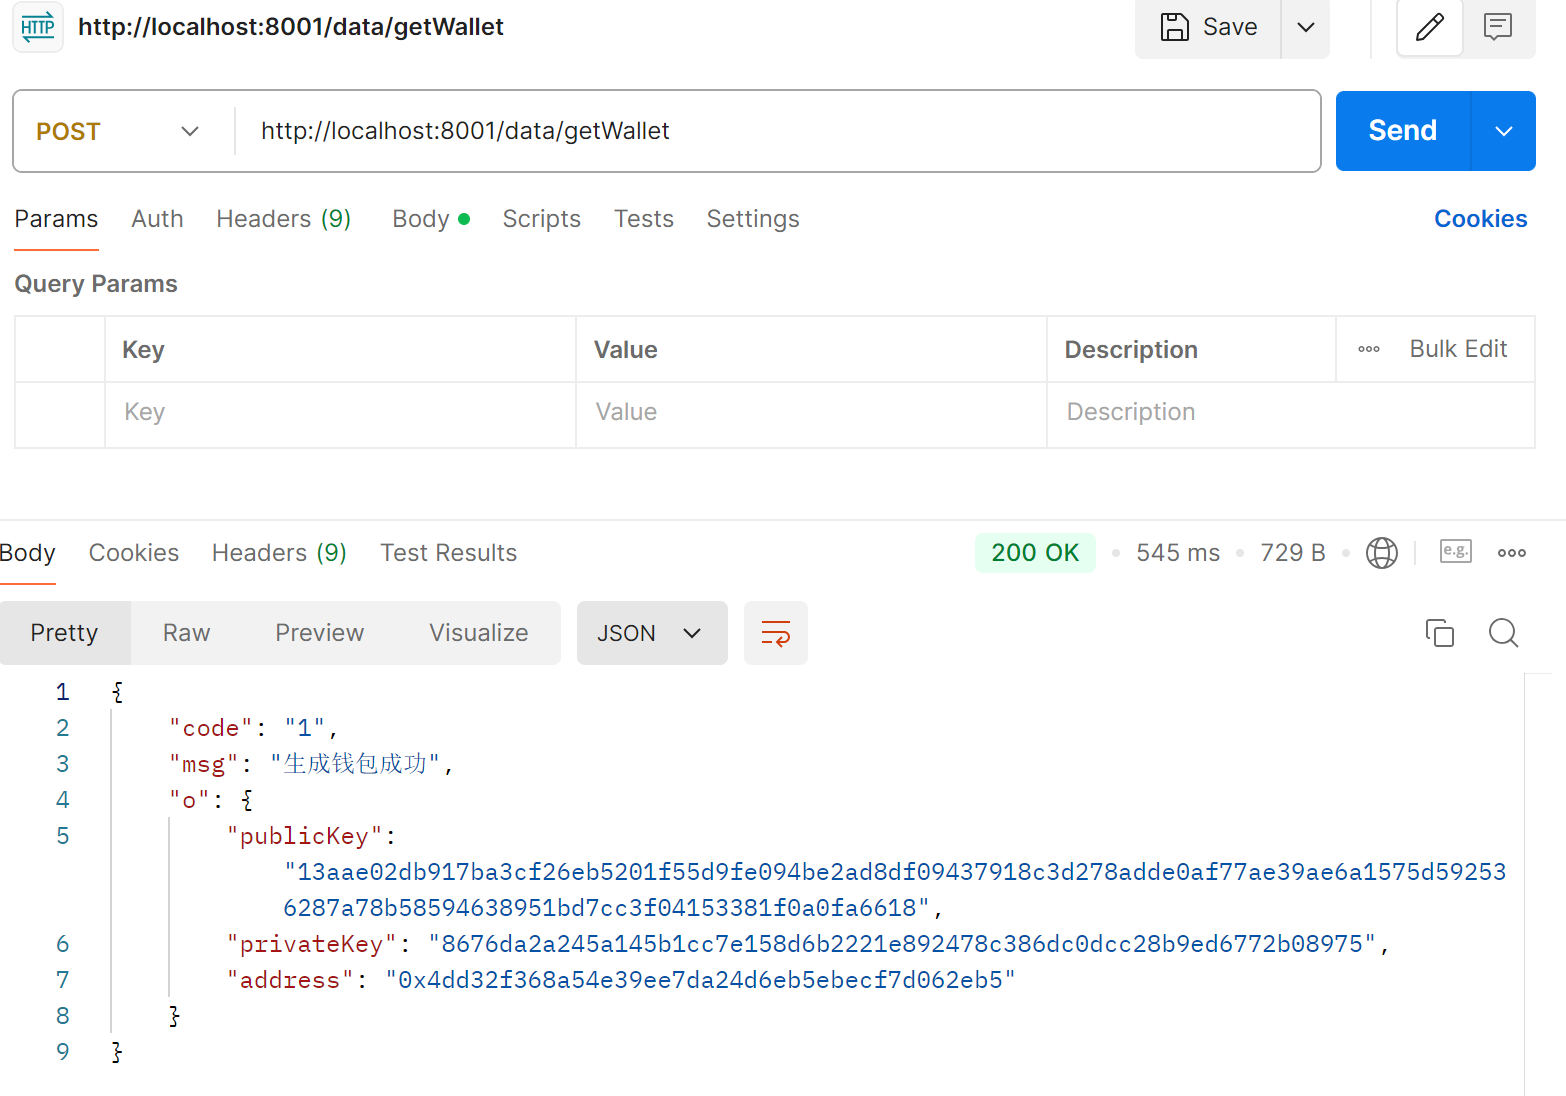Click the 545 ms response time
This screenshot has height=1096, width=1566.
[1178, 553]
